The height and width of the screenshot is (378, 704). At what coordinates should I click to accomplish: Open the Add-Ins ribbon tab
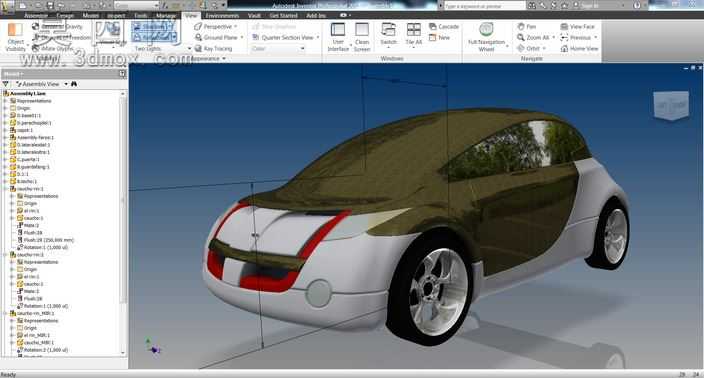316,15
